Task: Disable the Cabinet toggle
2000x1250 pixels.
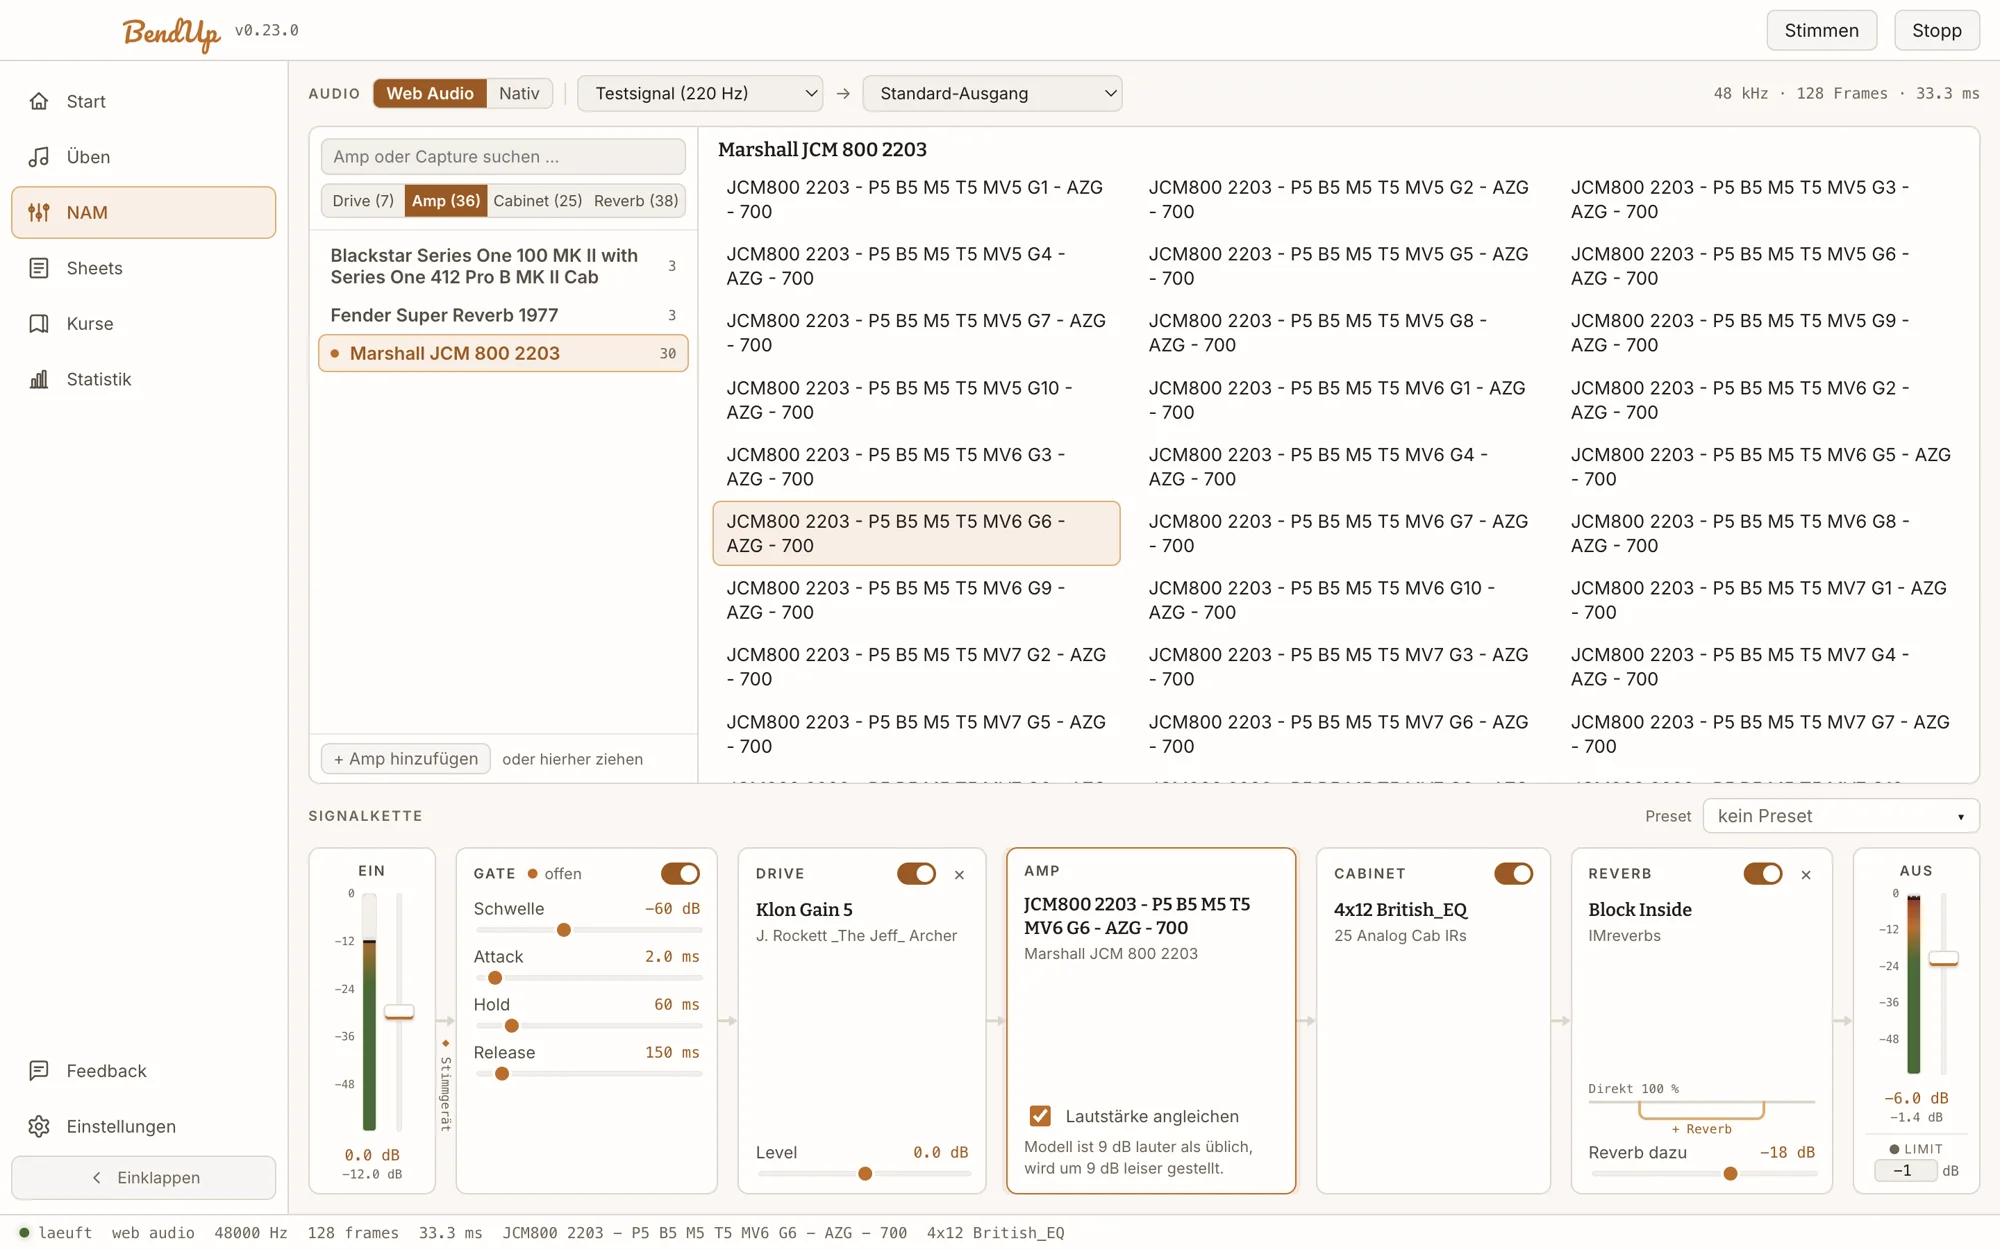Action: (x=1513, y=874)
